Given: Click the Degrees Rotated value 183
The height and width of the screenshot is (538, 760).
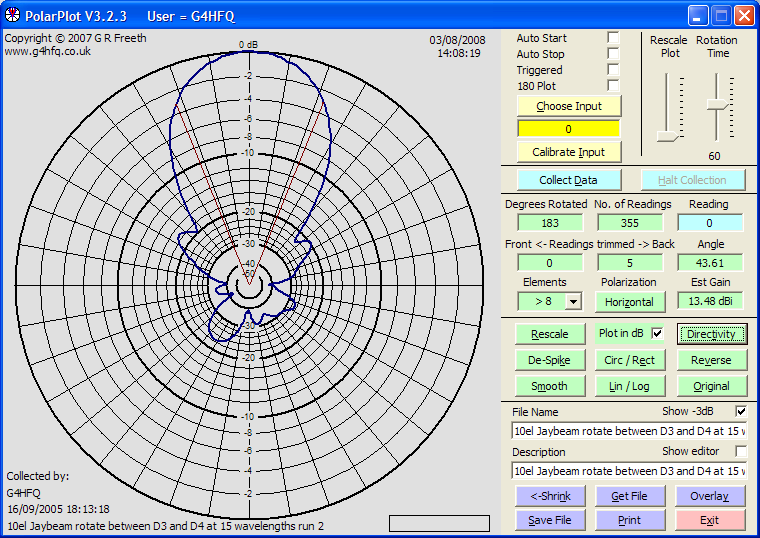Looking at the screenshot, I should [550, 223].
